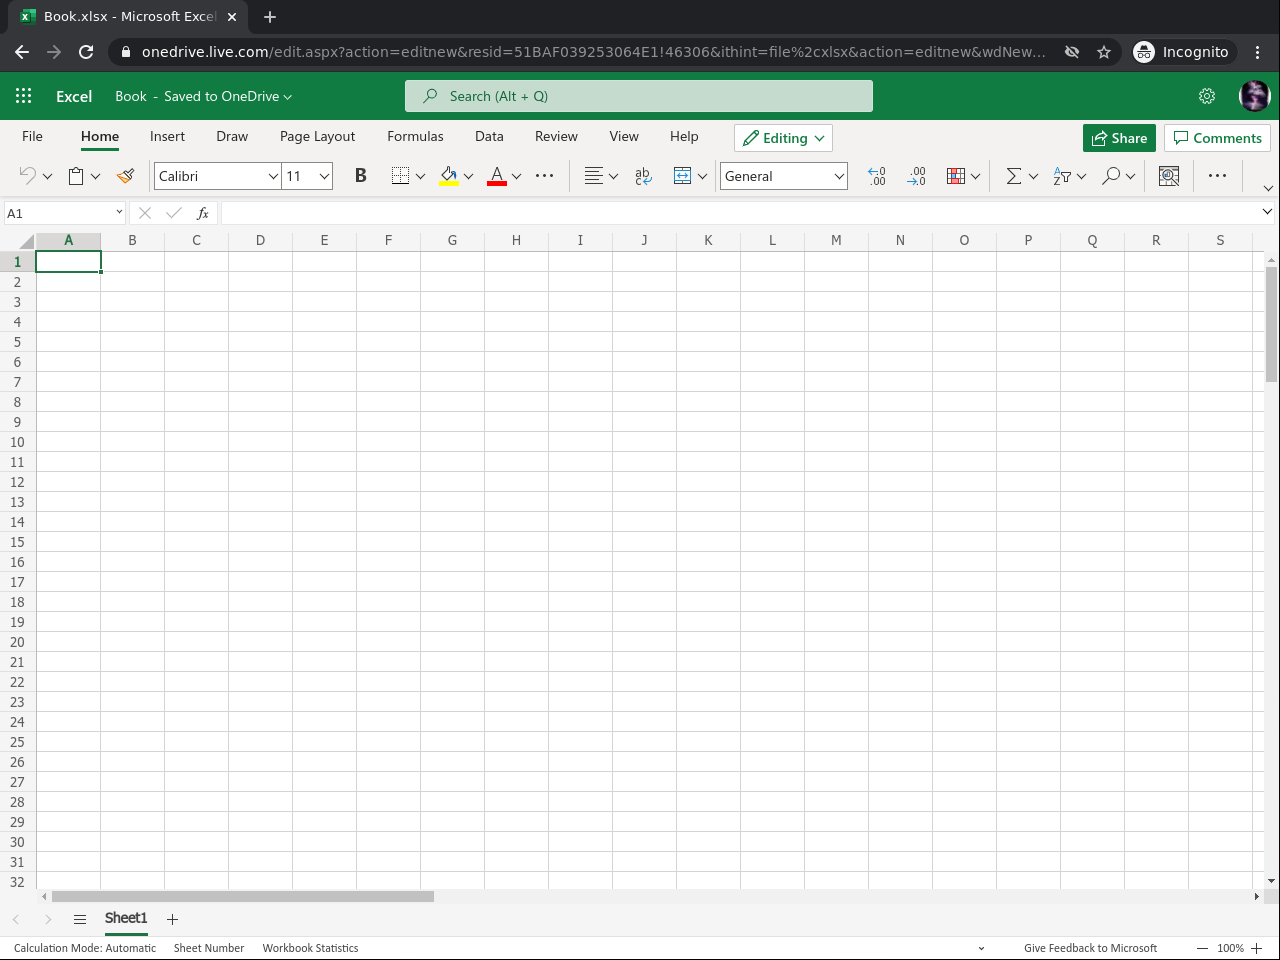Click the formula bar input field
1280x960 pixels.
tap(740, 213)
